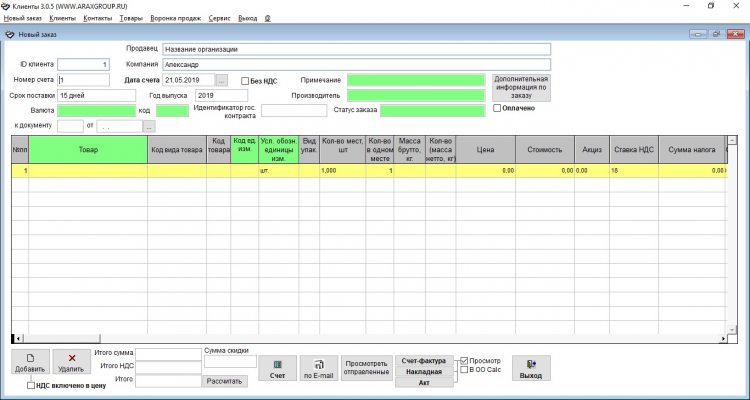Click the Счет-фактура button
The height and width of the screenshot is (400, 750).
pos(423,360)
